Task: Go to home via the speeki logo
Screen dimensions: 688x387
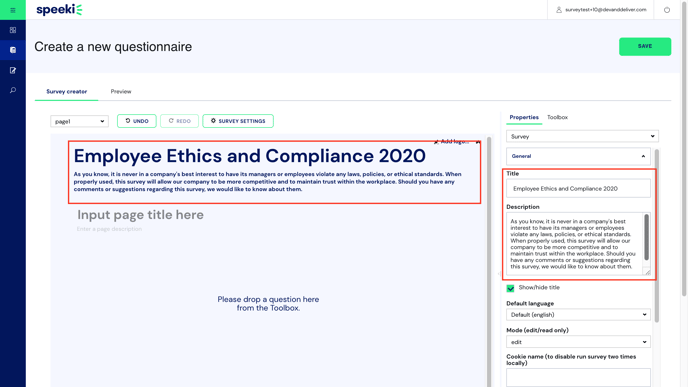Action: tap(59, 10)
